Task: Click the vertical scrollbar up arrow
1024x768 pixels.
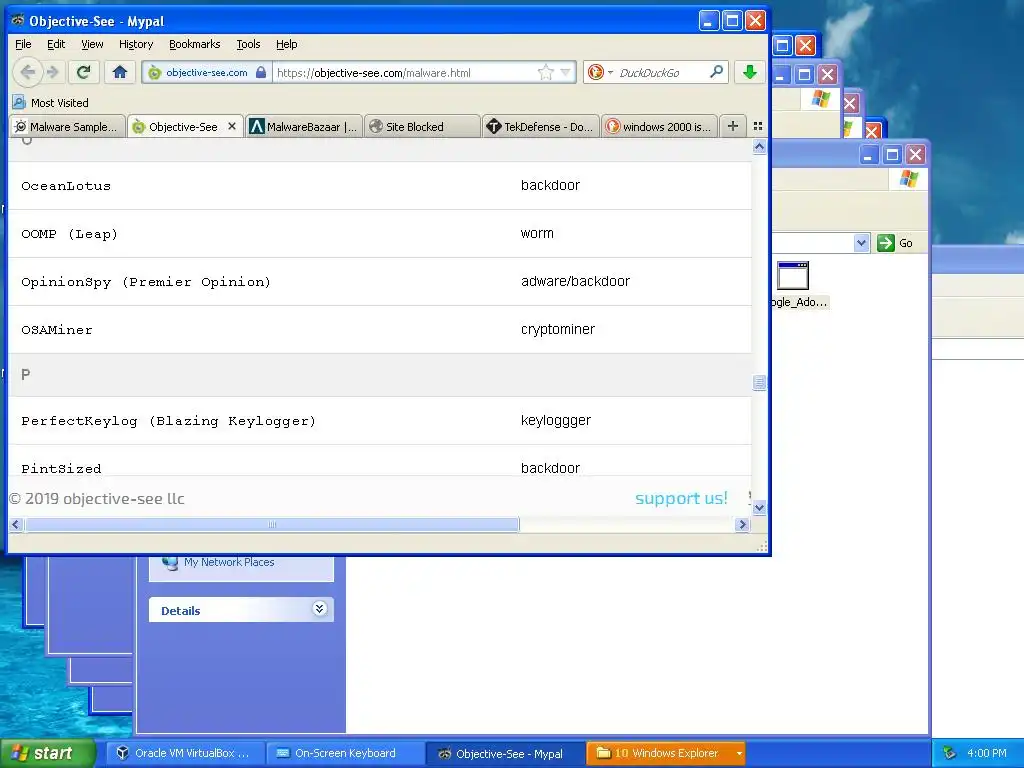Action: pos(759,147)
